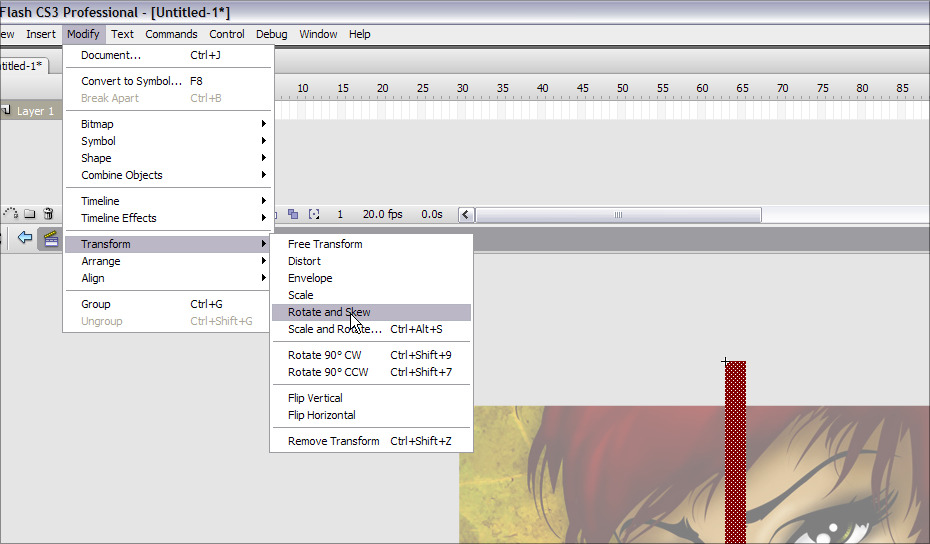Click the back arrow on edit bar
Viewport: 930px width, 544px height.
25,239
